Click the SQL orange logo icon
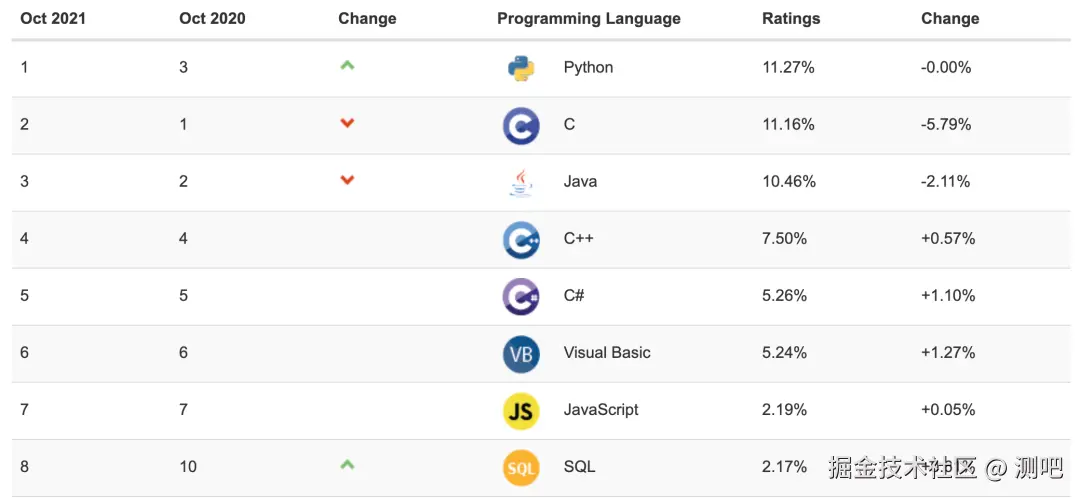The height and width of the screenshot is (498, 1080). click(521, 467)
